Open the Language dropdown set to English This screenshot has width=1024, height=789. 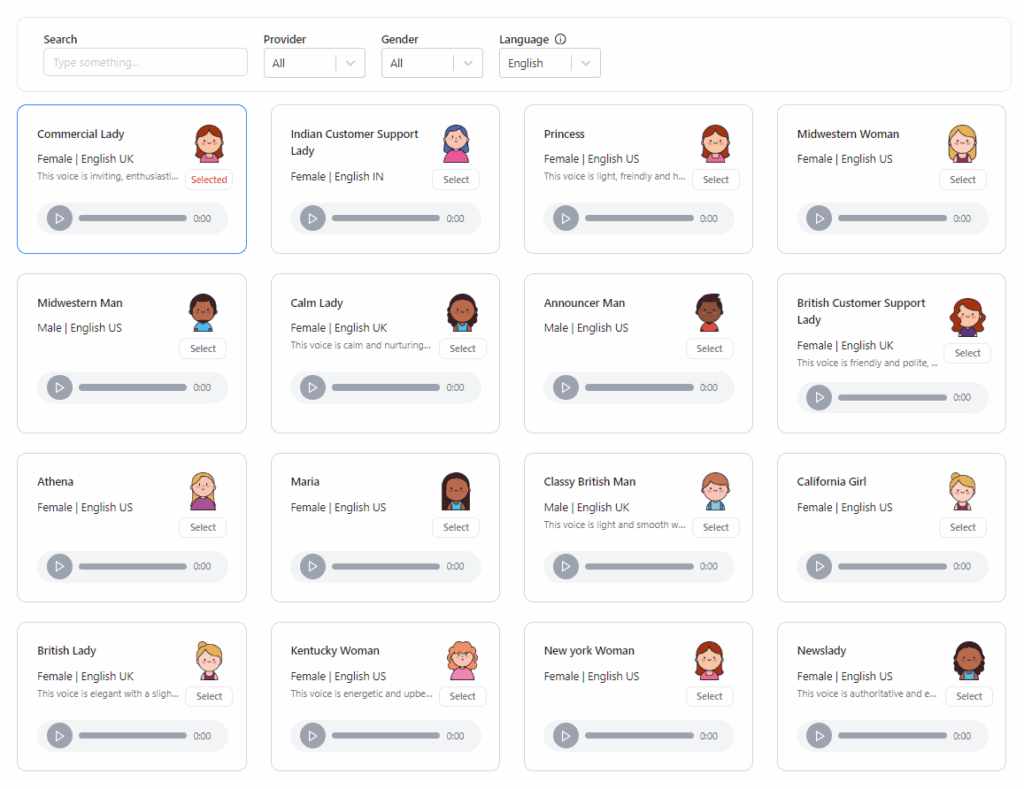[549, 63]
